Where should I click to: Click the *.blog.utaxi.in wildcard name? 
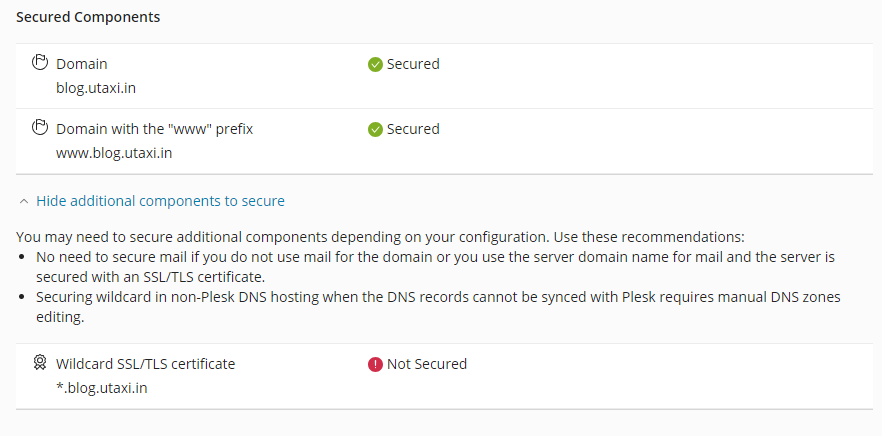pyautogui.click(x=102, y=388)
